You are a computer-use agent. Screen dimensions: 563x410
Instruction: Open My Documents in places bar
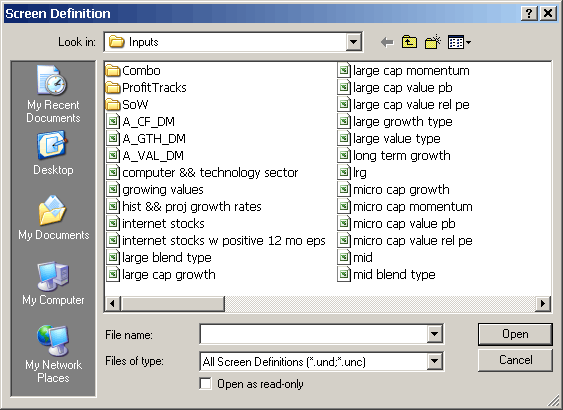click(53, 218)
